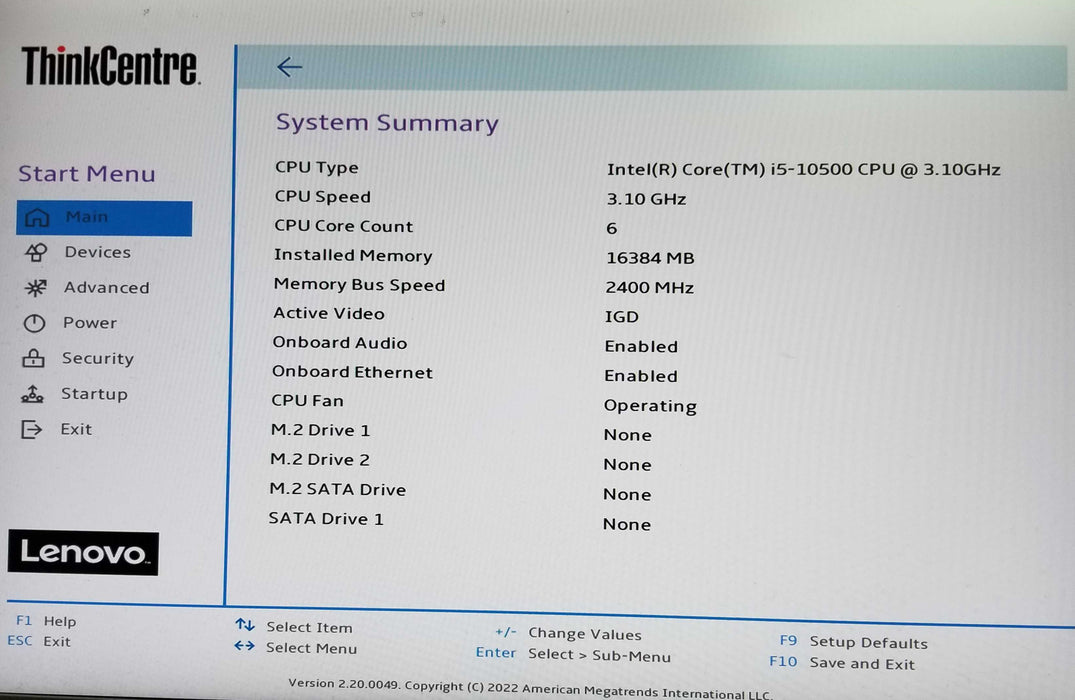Open the Main menu item
The height and width of the screenshot is (700, 1075).
[104, 218]
